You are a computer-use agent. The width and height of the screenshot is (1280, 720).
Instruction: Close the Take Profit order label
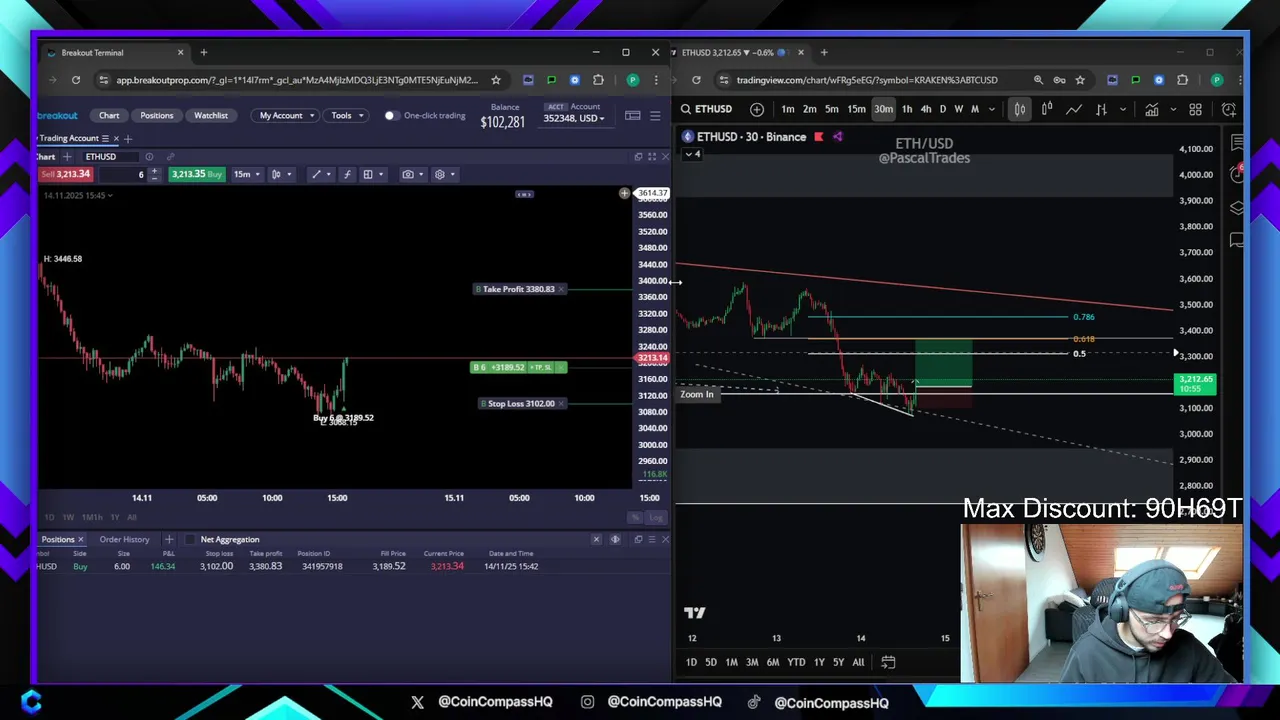coord(562,289)
